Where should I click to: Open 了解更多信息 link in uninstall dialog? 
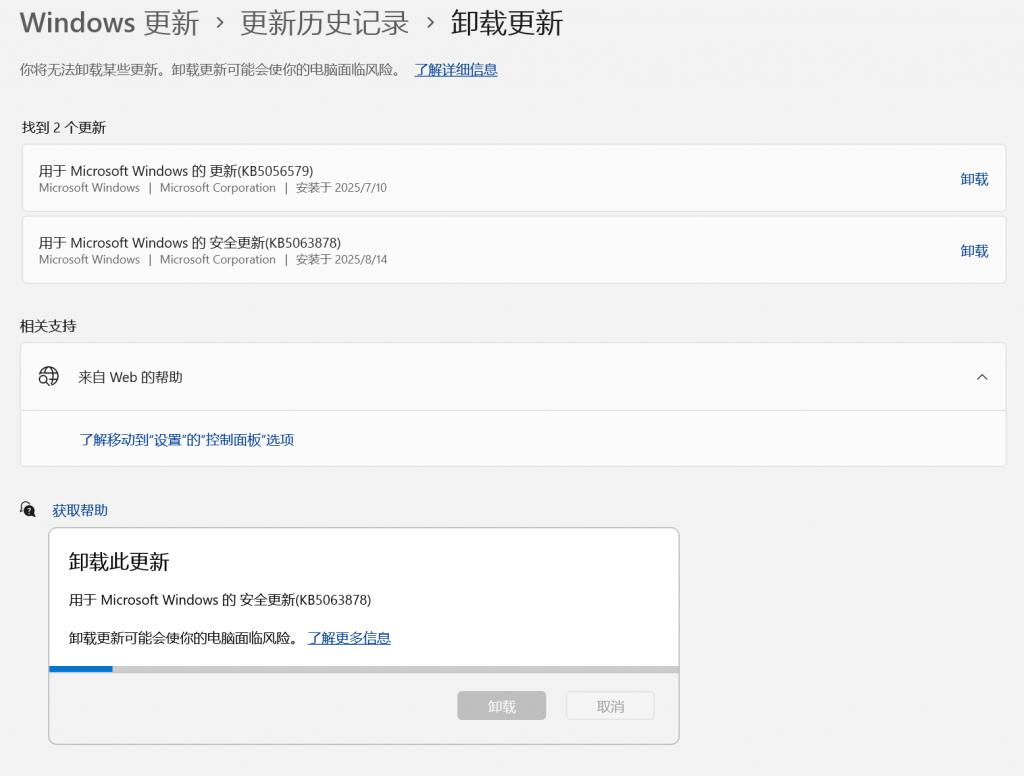349,638
